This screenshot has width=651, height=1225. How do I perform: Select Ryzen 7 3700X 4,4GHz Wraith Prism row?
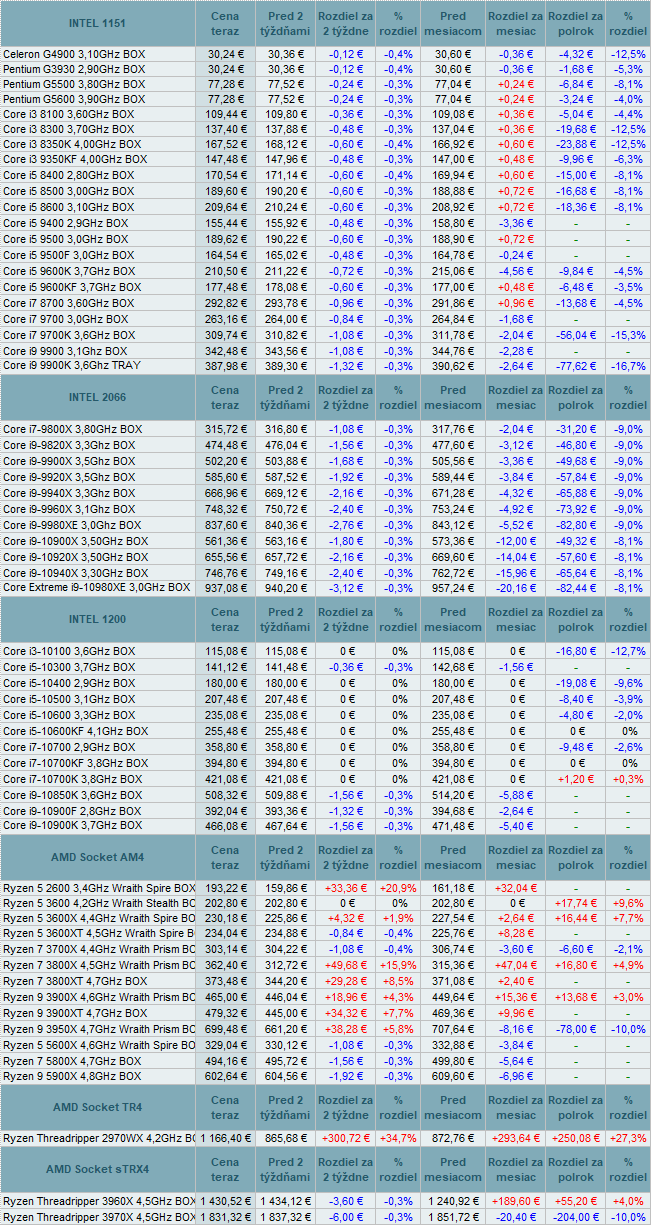pos(99,949)
